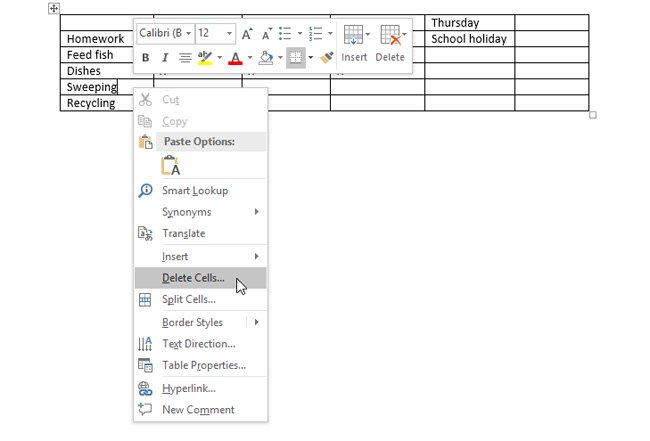Click the numbering list icon

click(315, 34)
